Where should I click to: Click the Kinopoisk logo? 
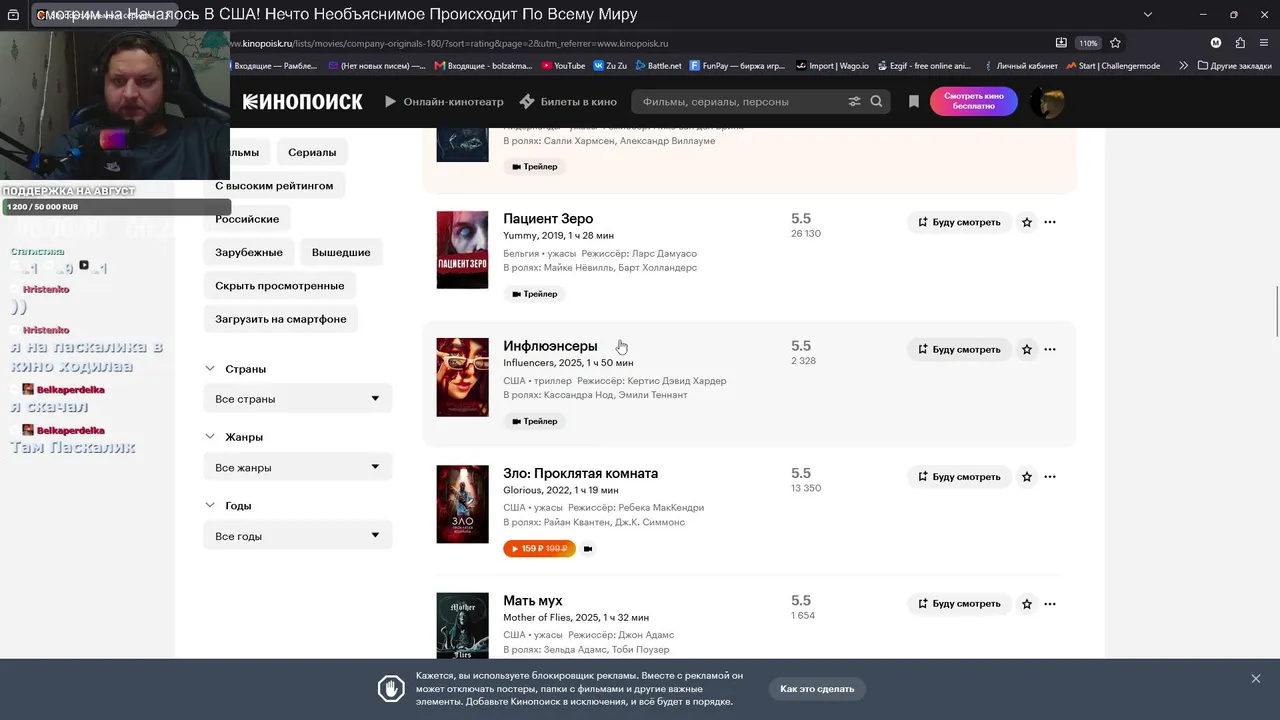302,102
